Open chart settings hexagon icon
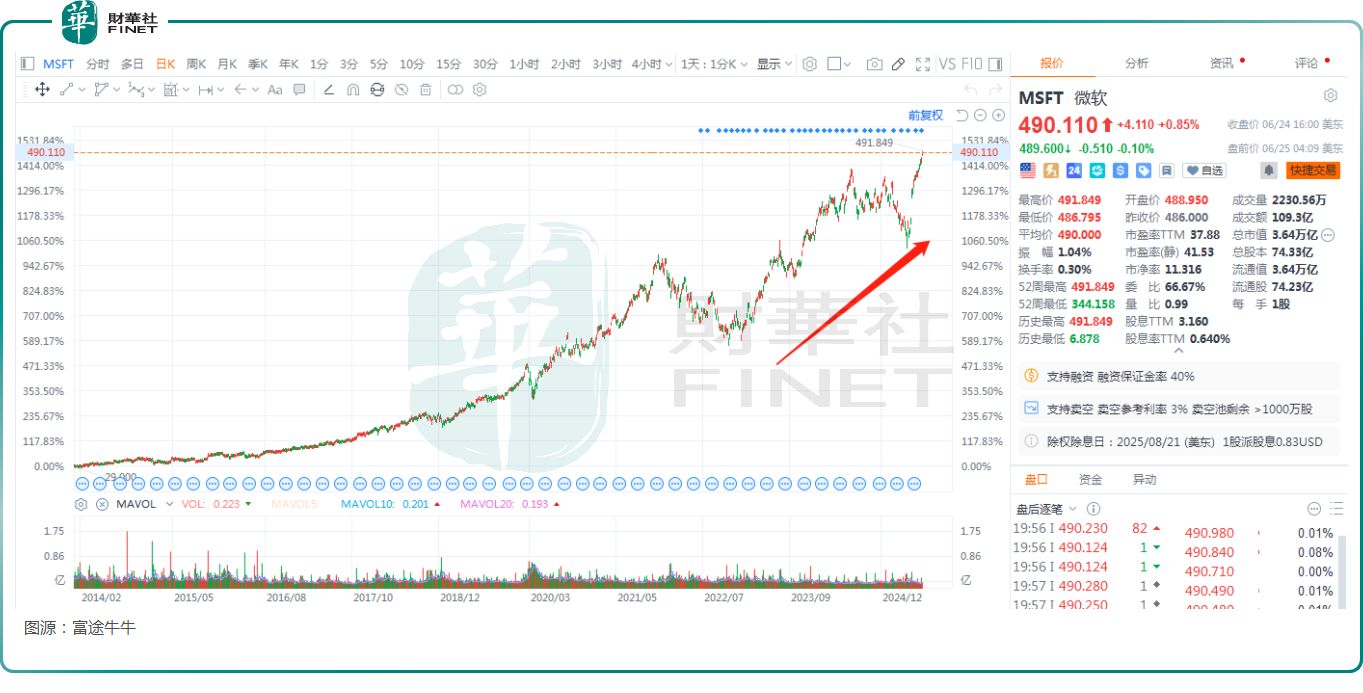This screenshot has height=693, width=1363. [x=810, y=64]
